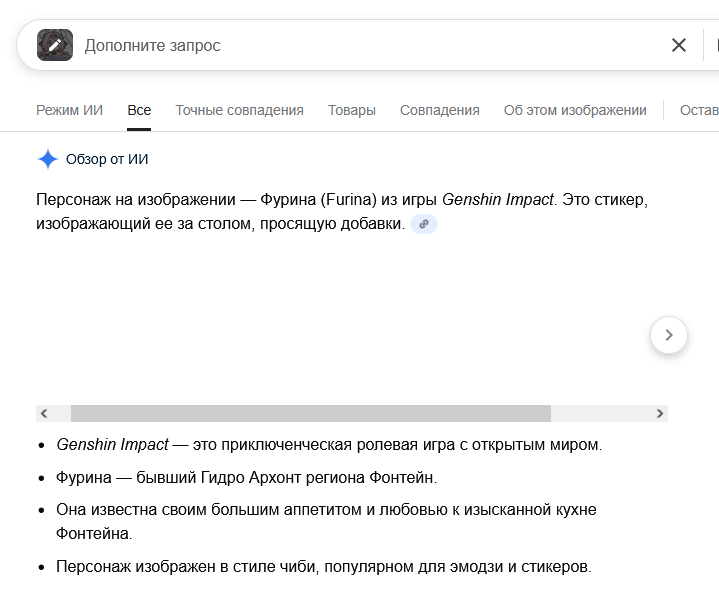Click the horizontal scrollbar left arrow
719x599 pixels.
point(44,413)
